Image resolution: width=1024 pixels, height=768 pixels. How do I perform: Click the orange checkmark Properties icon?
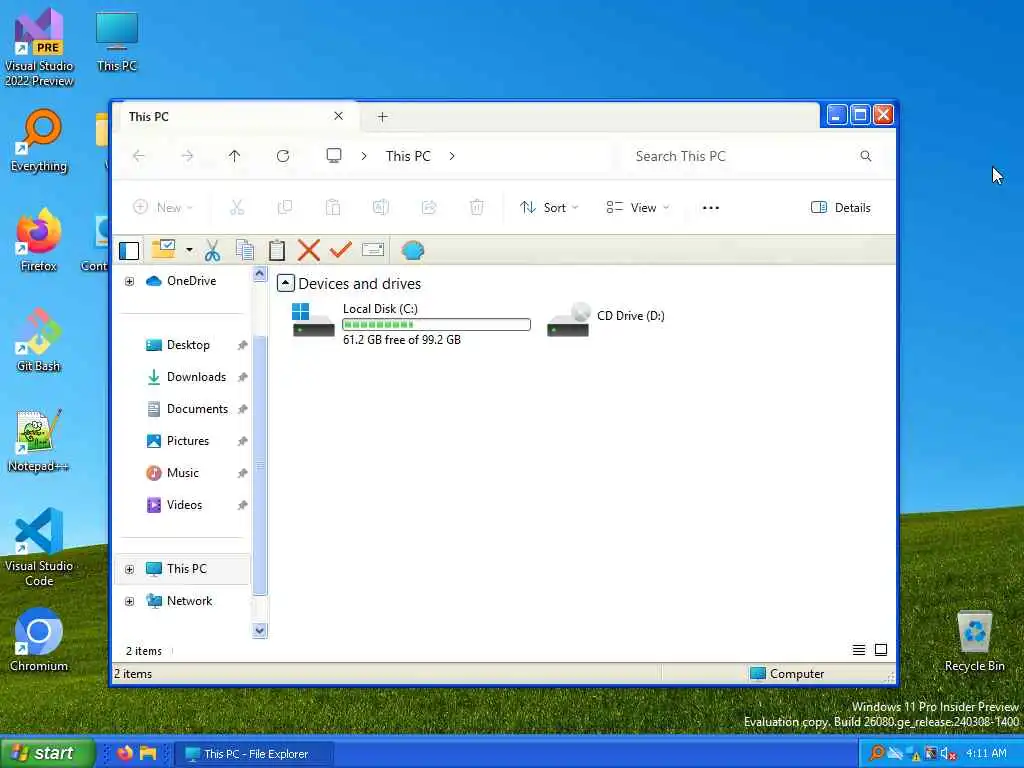coord(340,249)
